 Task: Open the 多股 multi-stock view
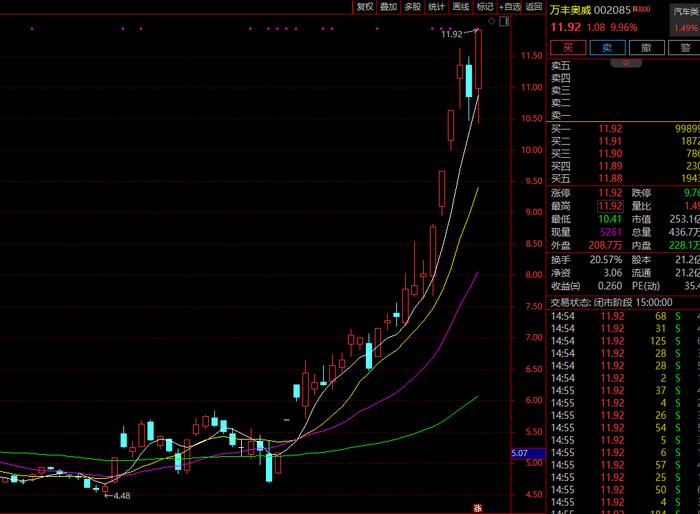(412, 7)
